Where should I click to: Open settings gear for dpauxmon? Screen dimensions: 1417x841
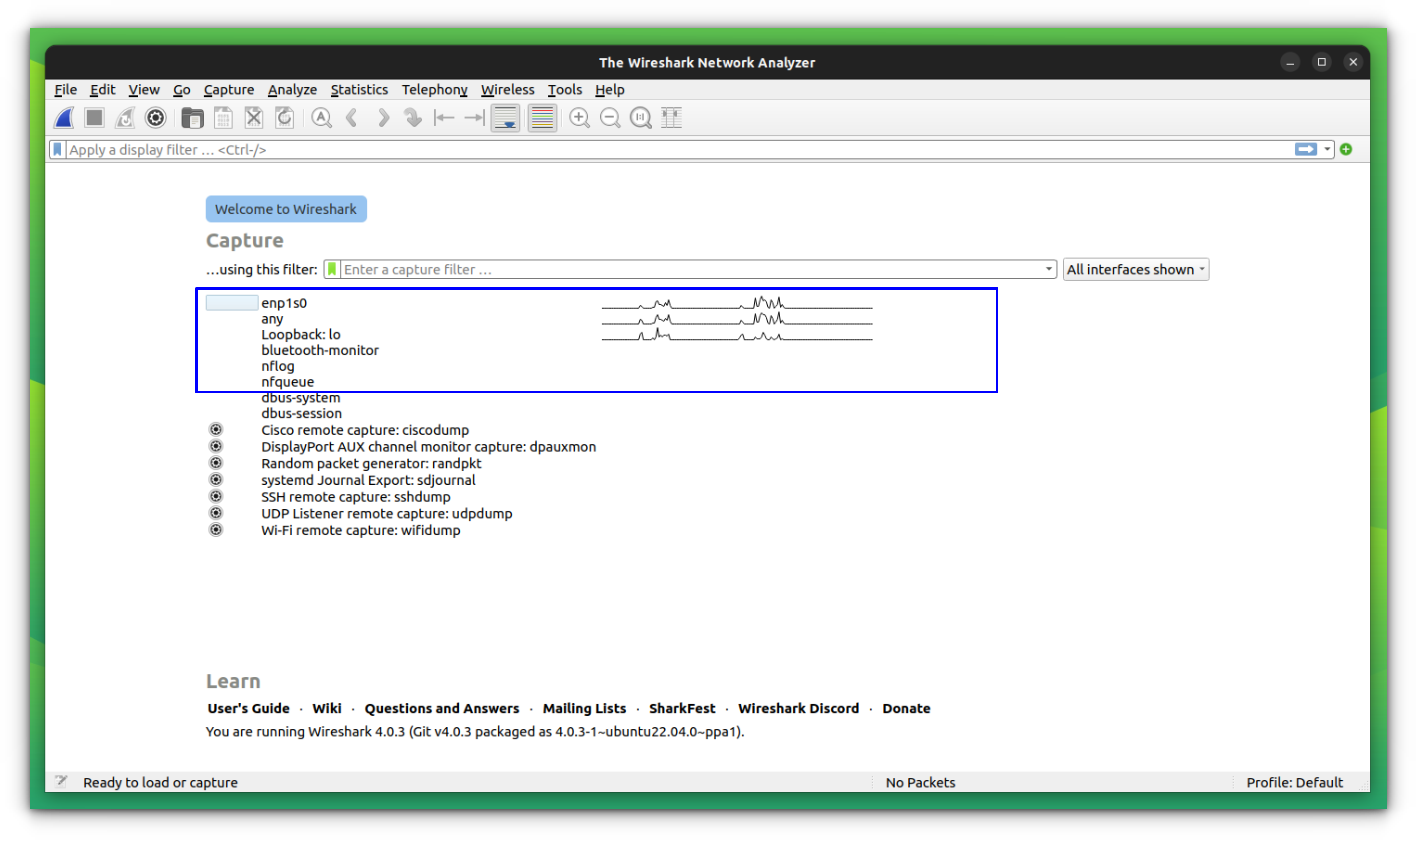216,446
